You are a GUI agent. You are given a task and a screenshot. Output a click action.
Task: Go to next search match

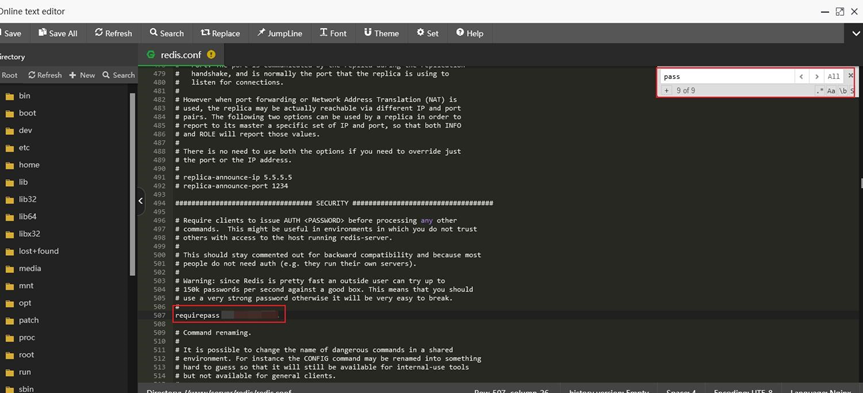[x=817, y=77]
